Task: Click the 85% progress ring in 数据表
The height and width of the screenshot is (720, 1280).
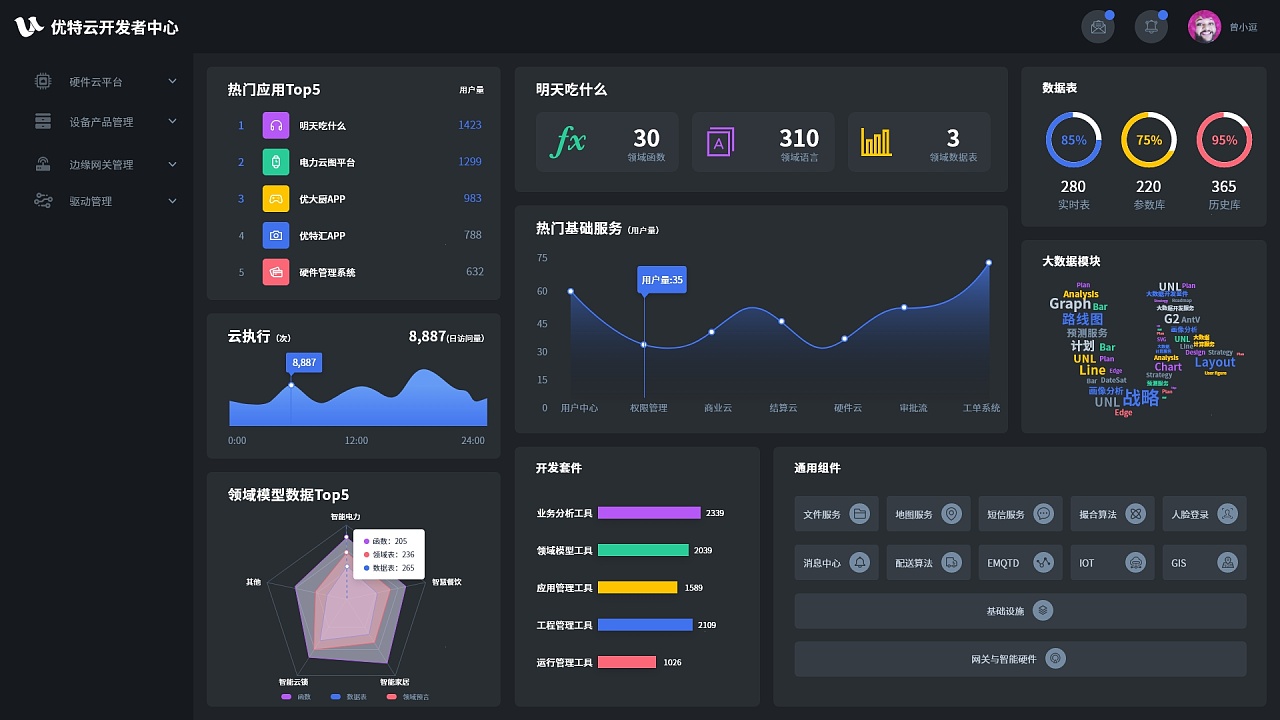Action: point(1073,140)
